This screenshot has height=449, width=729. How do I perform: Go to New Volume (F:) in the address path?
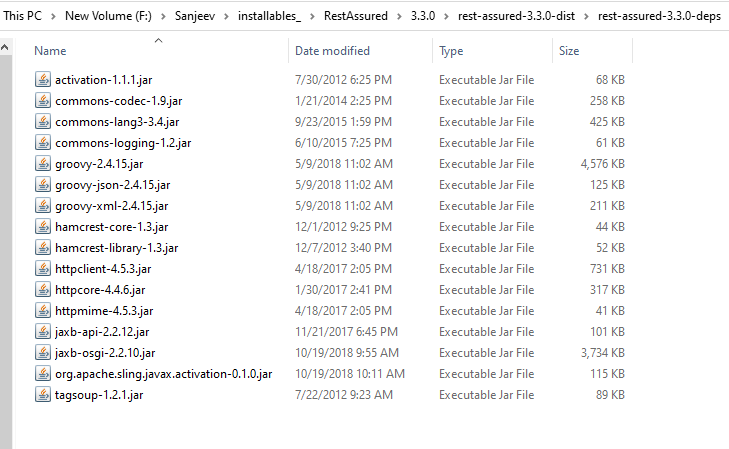click(x=108, y=16)
